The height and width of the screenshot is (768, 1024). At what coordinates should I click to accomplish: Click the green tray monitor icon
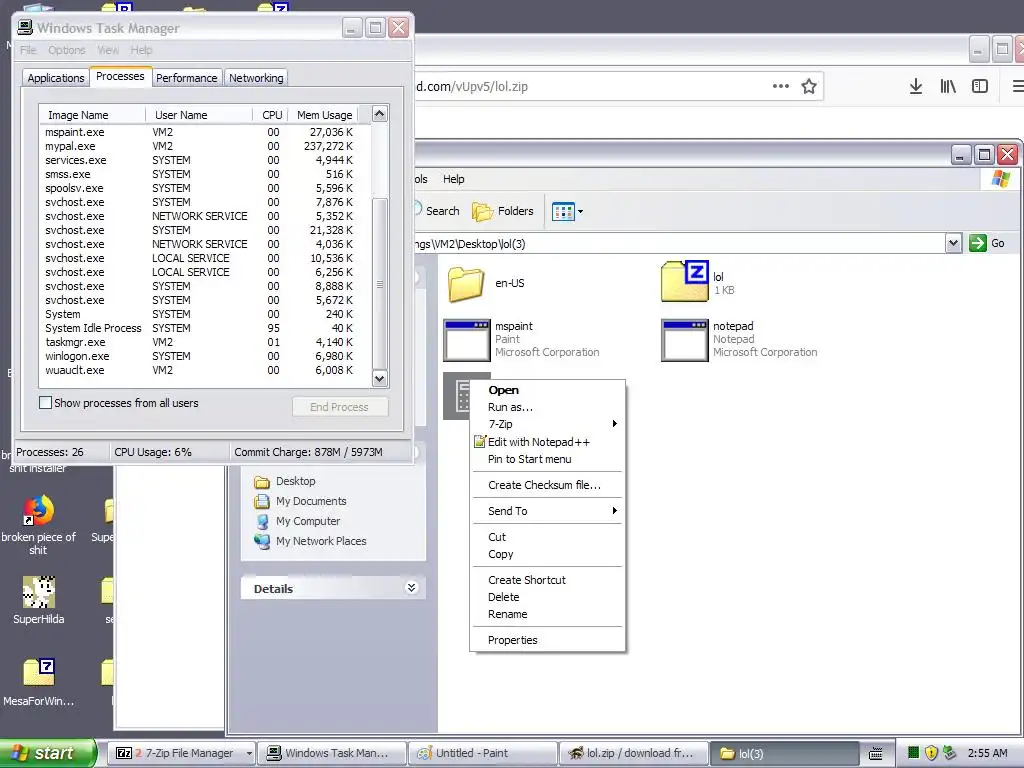(x=913, y=753)
